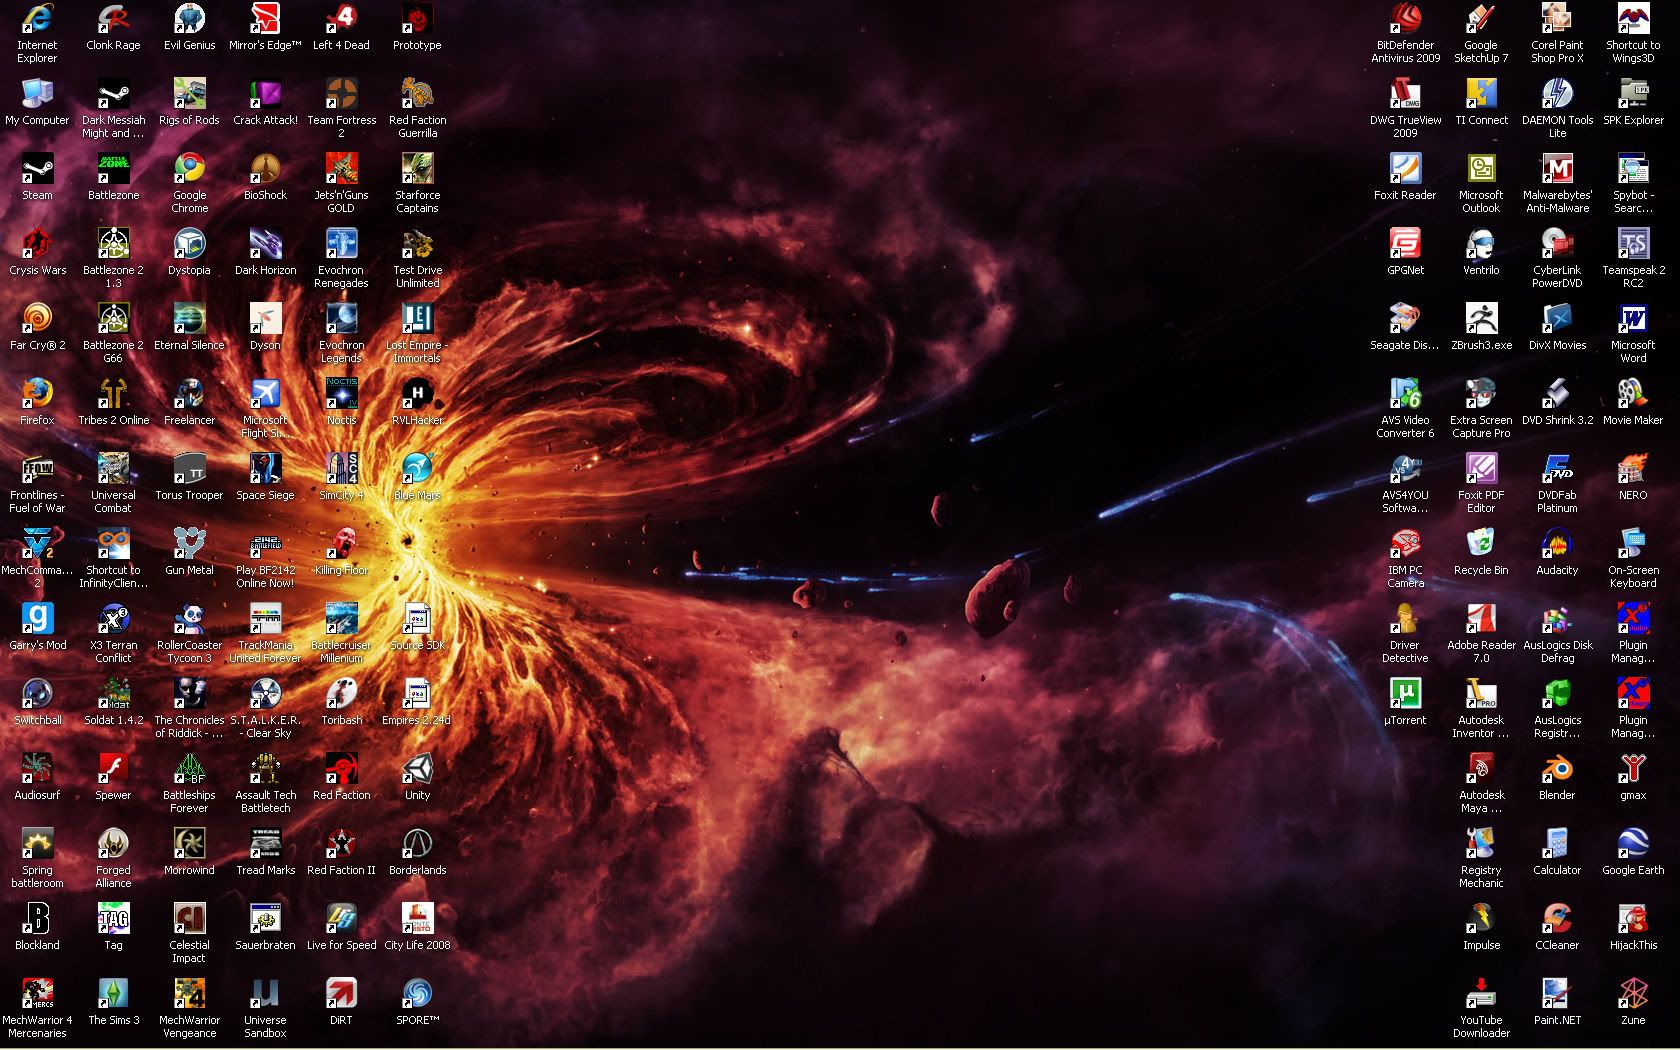Image resolution: width=1680 pixels, height=1050 pixels.
Task: Click the Recycle Bin icon
Action: pos(1481,544)
